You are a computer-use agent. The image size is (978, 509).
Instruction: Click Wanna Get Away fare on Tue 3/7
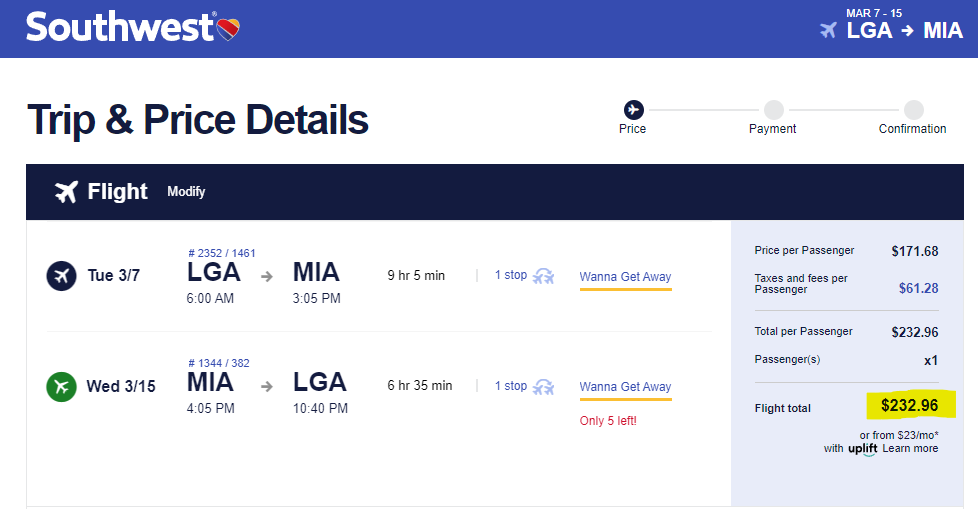click(x=625, y=277)
